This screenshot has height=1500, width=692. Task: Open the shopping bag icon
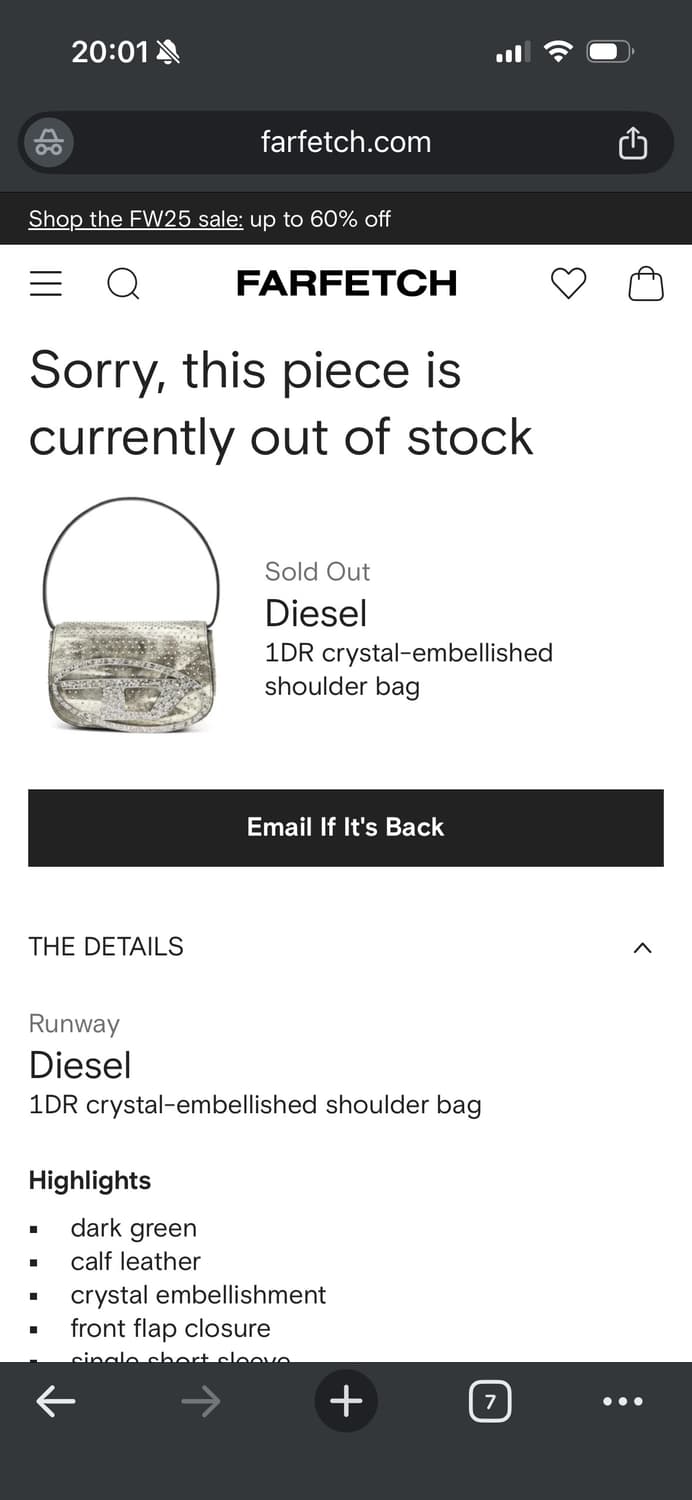pos(645,284)
